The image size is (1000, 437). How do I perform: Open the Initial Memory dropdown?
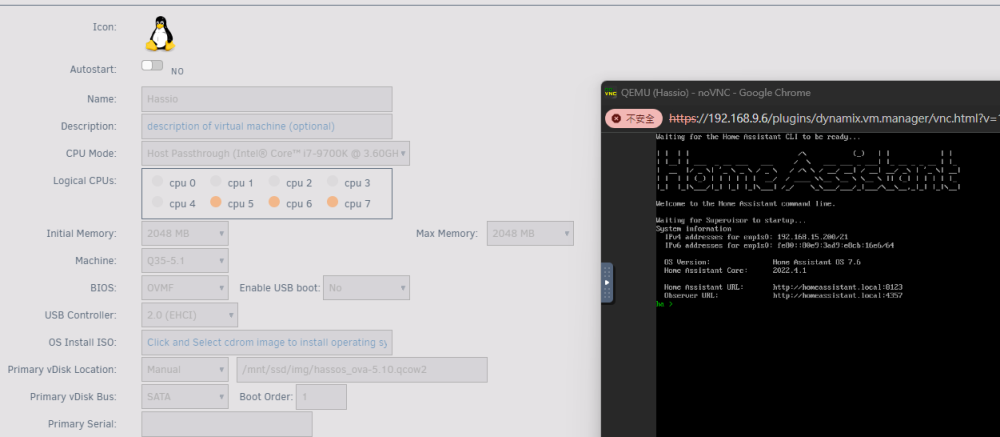[x=185, y=233]
